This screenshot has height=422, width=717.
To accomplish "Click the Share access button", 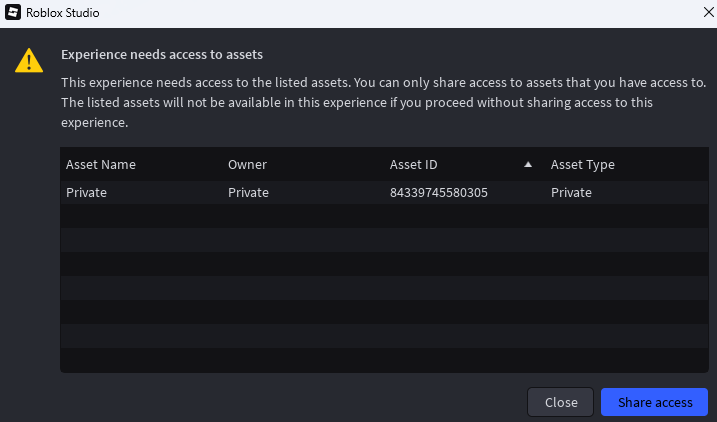I will pos(654,402).
